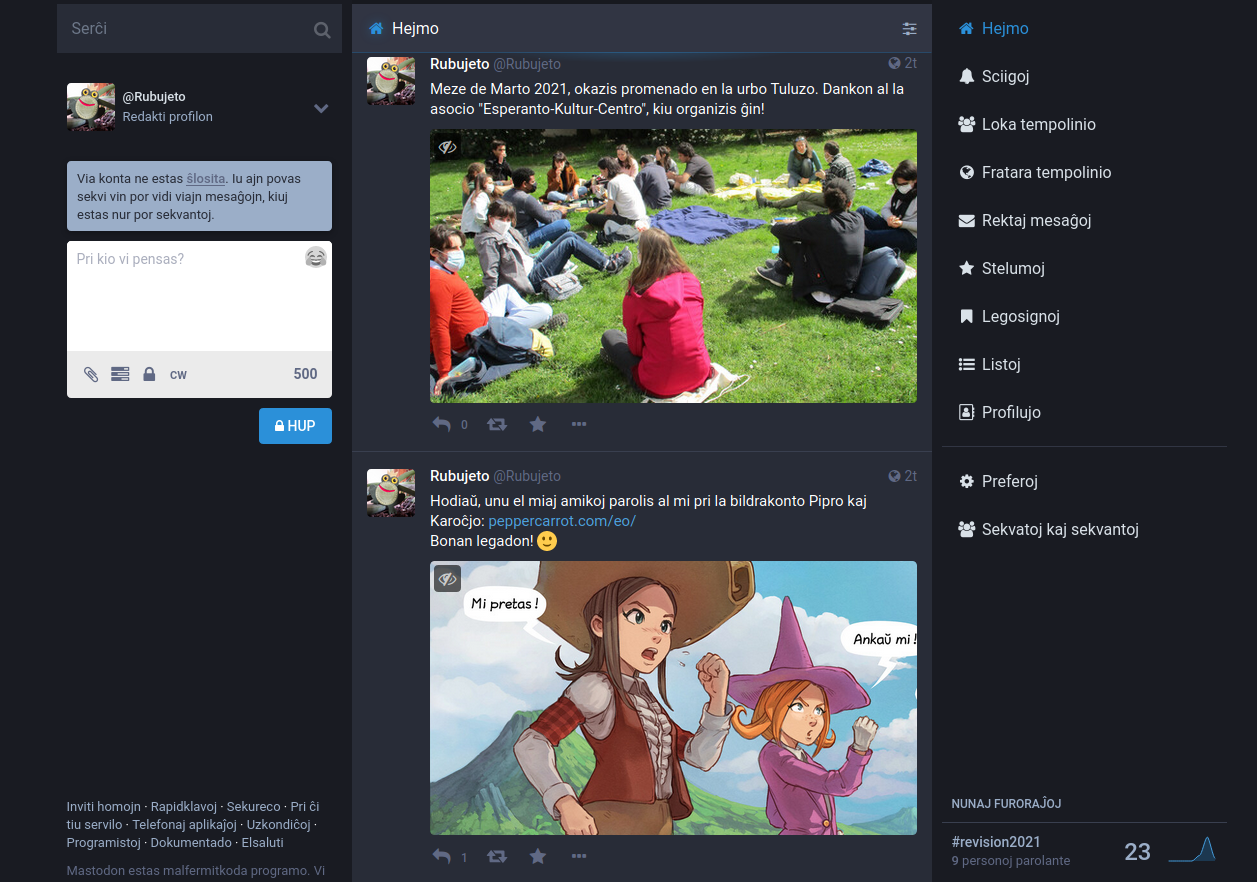The height and width of the screenshot is (882, 1257).
Task: Hide the picnic photo media
Action: 447,147
